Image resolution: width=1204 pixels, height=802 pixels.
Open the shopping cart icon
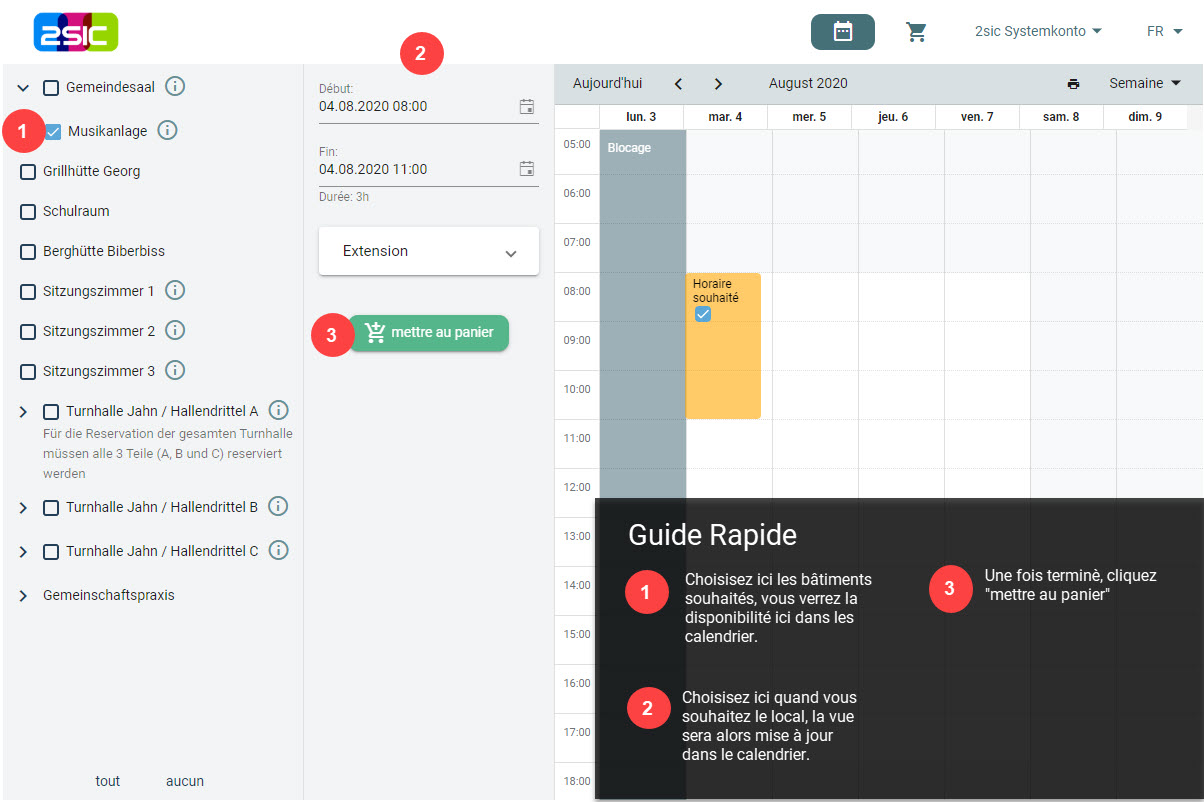[x=916, y=32]
